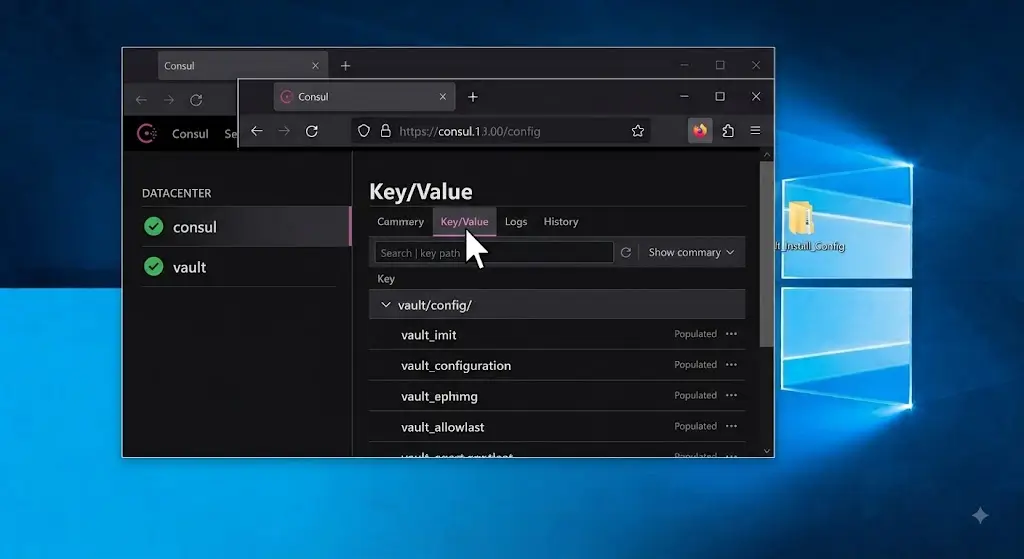Image resolution: width=1024 pixels, height=559 pixels.
Task: Open the vault_allowlast key
Action: tap(442, 427)
